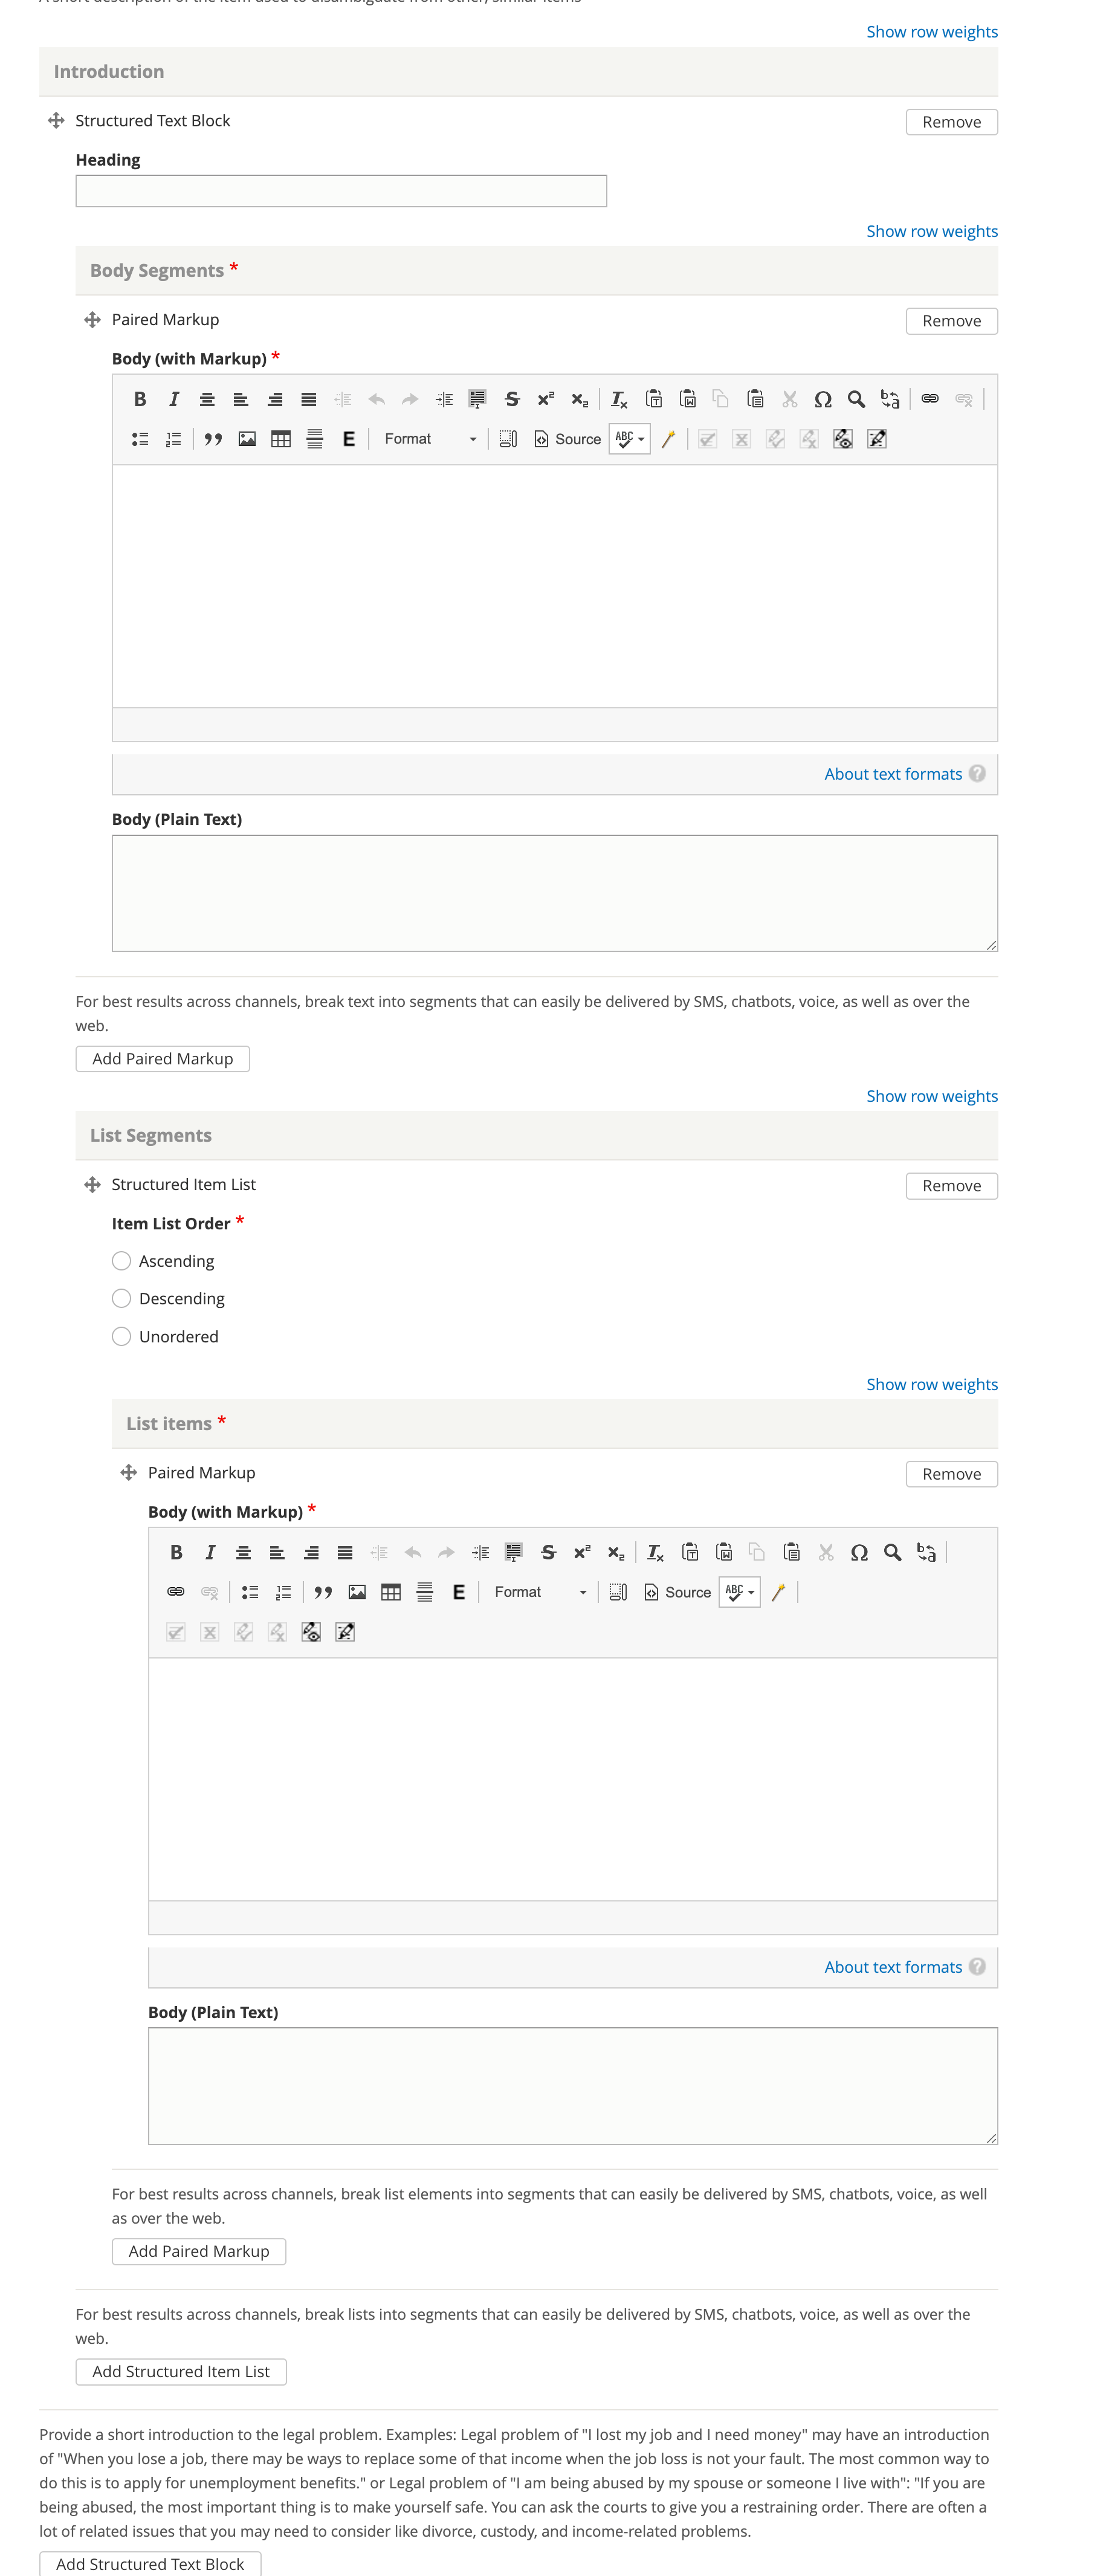Remove the Paired Markup under Body Segments
This screenshot has height=2576, width=1109.
[x=951, y=321]
